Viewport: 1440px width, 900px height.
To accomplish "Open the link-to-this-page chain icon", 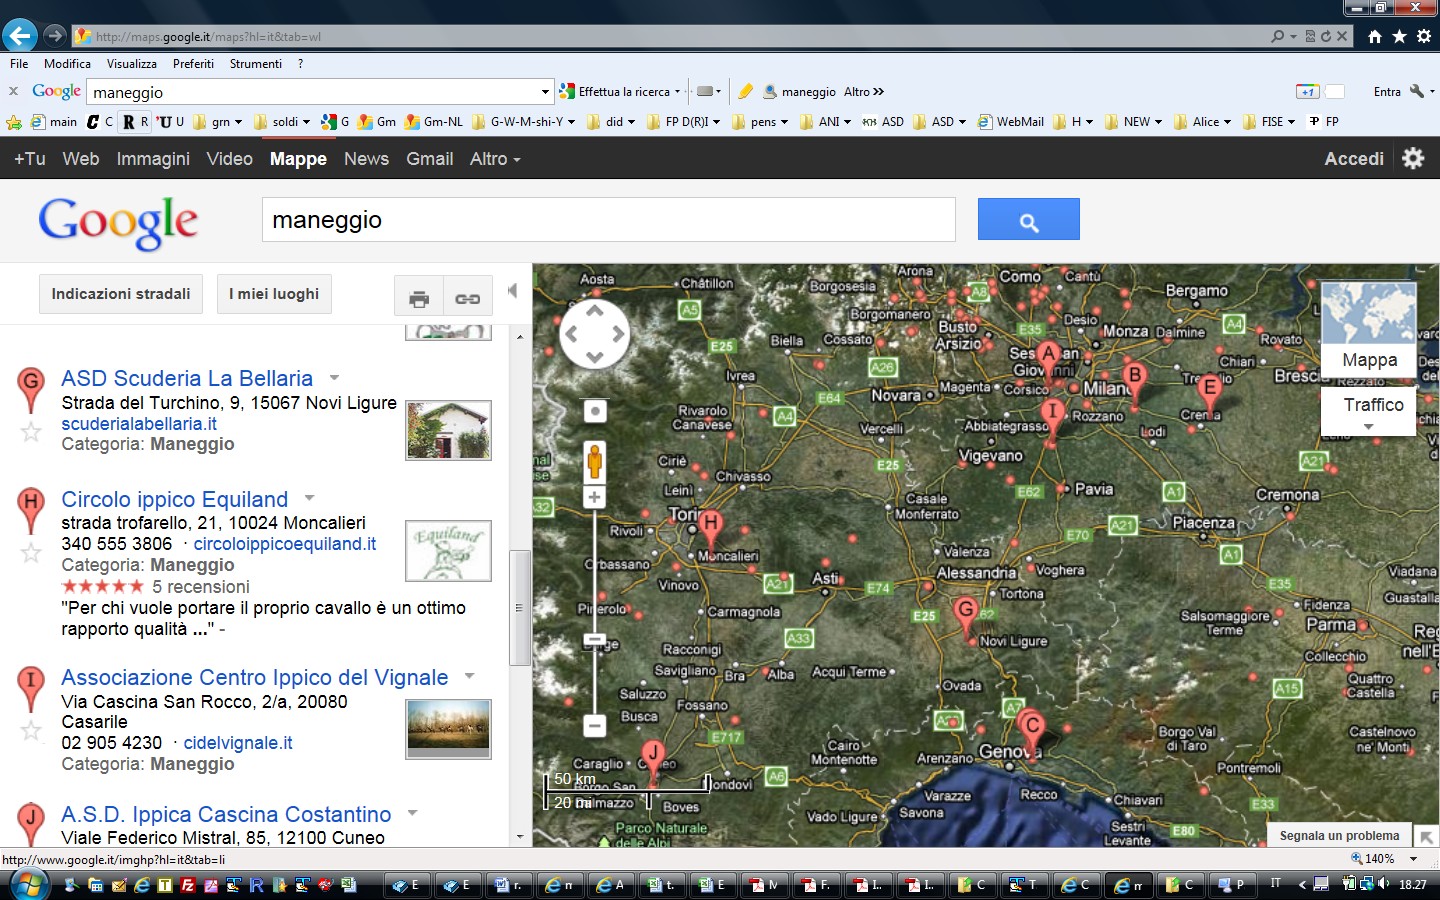I will pyautogui.click(x=468, y=298).
